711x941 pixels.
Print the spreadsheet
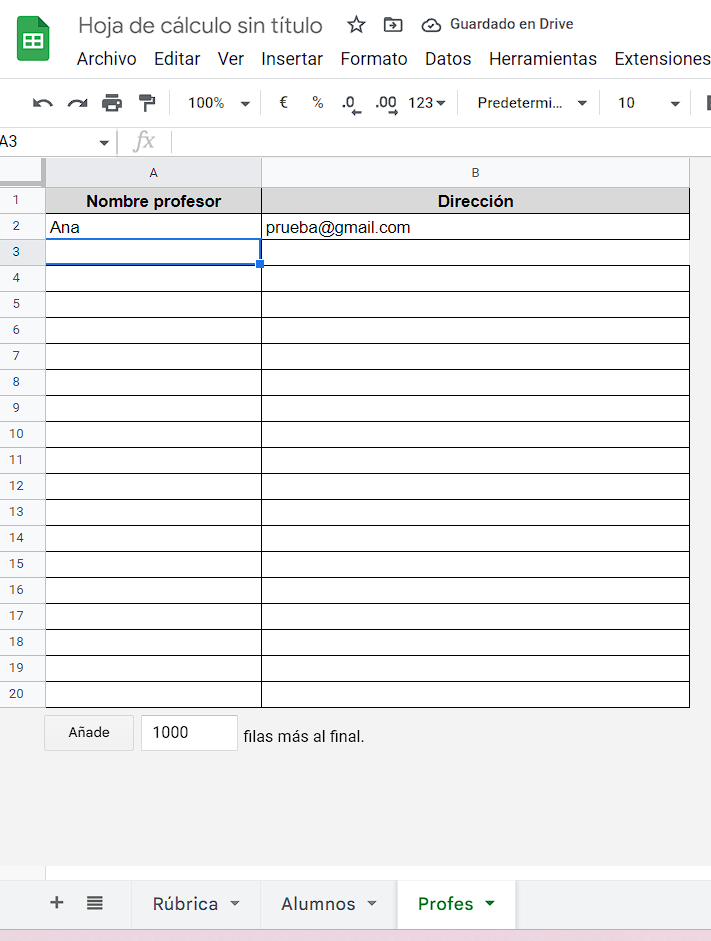(x=112, y=103)
